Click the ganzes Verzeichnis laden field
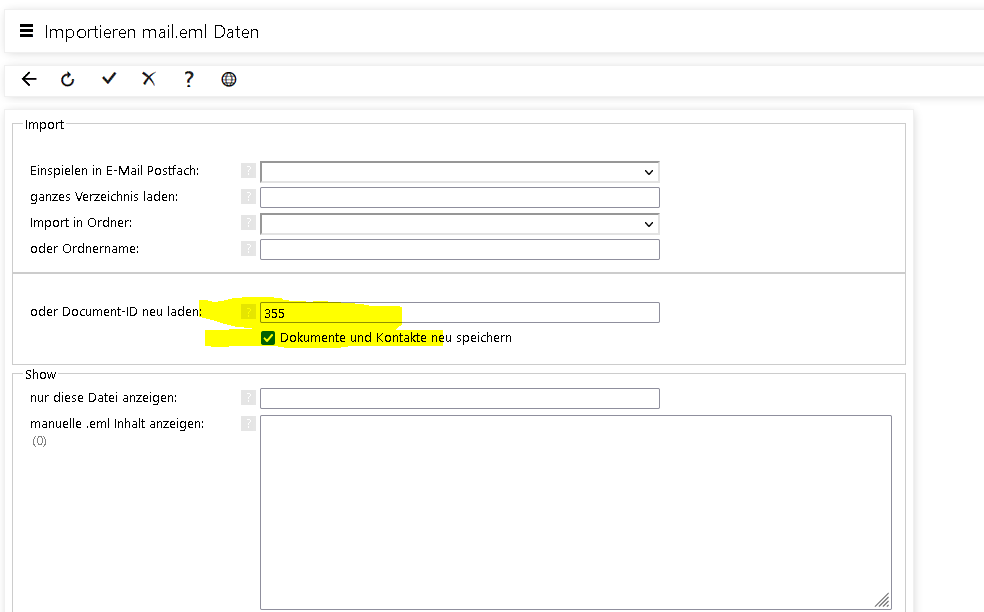 pyautogui.click(x=459, y=197)
